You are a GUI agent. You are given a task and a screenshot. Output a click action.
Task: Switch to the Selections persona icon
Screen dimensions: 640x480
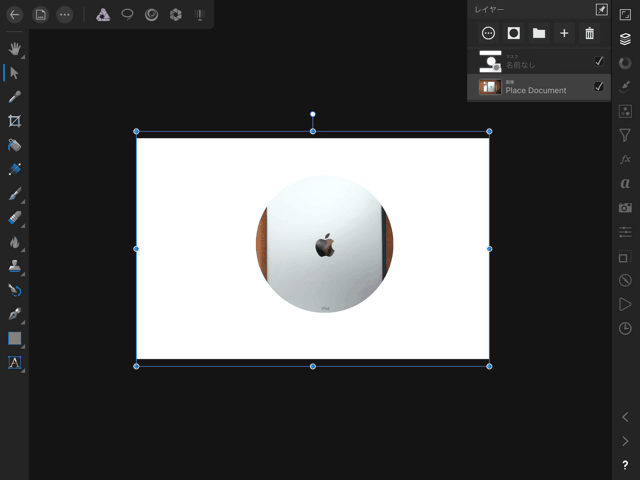click(x=127, y=15)
